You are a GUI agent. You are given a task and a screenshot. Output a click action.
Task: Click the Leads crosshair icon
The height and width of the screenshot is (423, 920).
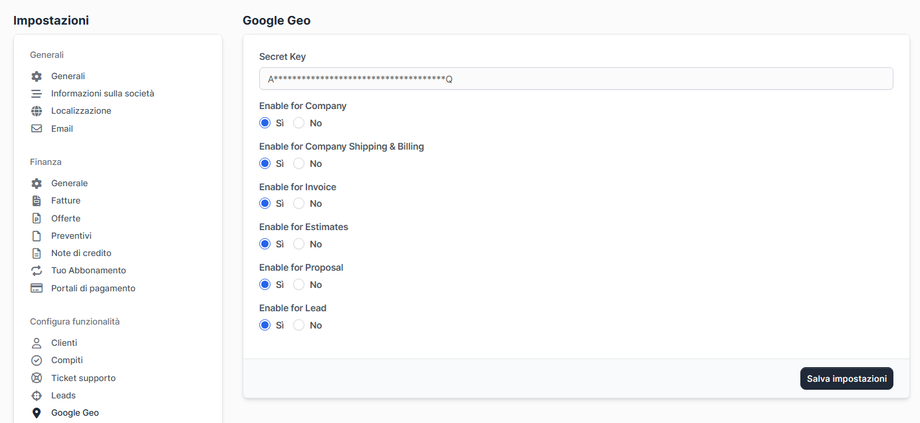pyautogui.click(x=37, y=396)
